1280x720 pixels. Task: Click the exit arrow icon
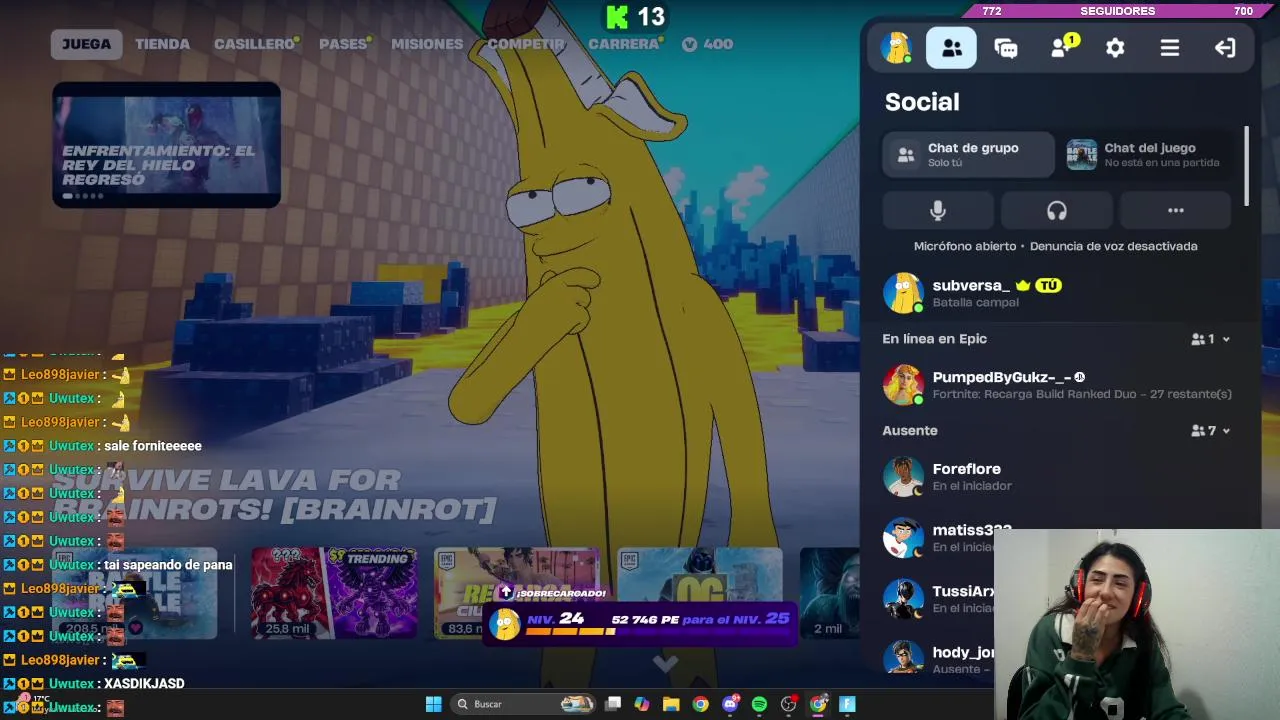pos(1225,48)
